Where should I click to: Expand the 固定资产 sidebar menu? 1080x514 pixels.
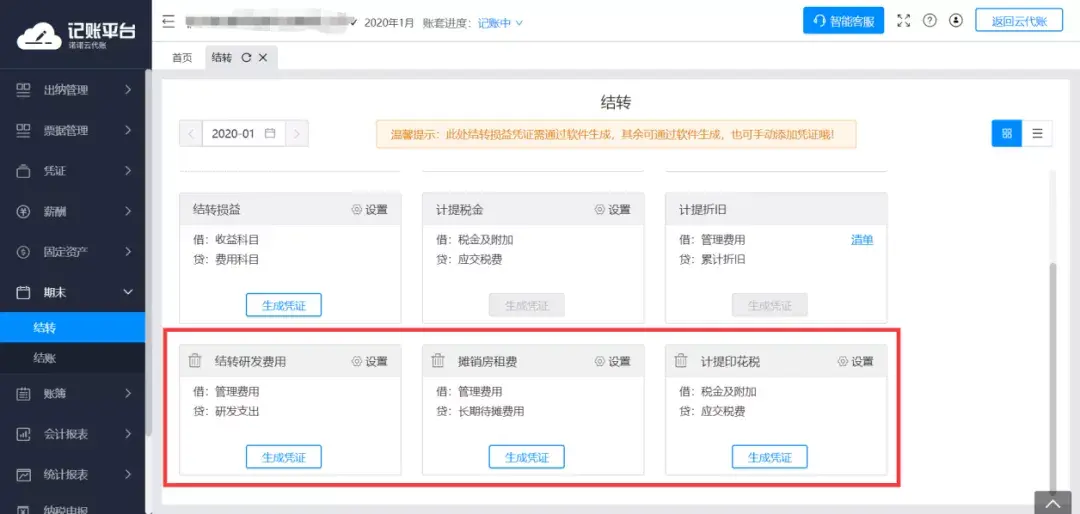(72, 252)
